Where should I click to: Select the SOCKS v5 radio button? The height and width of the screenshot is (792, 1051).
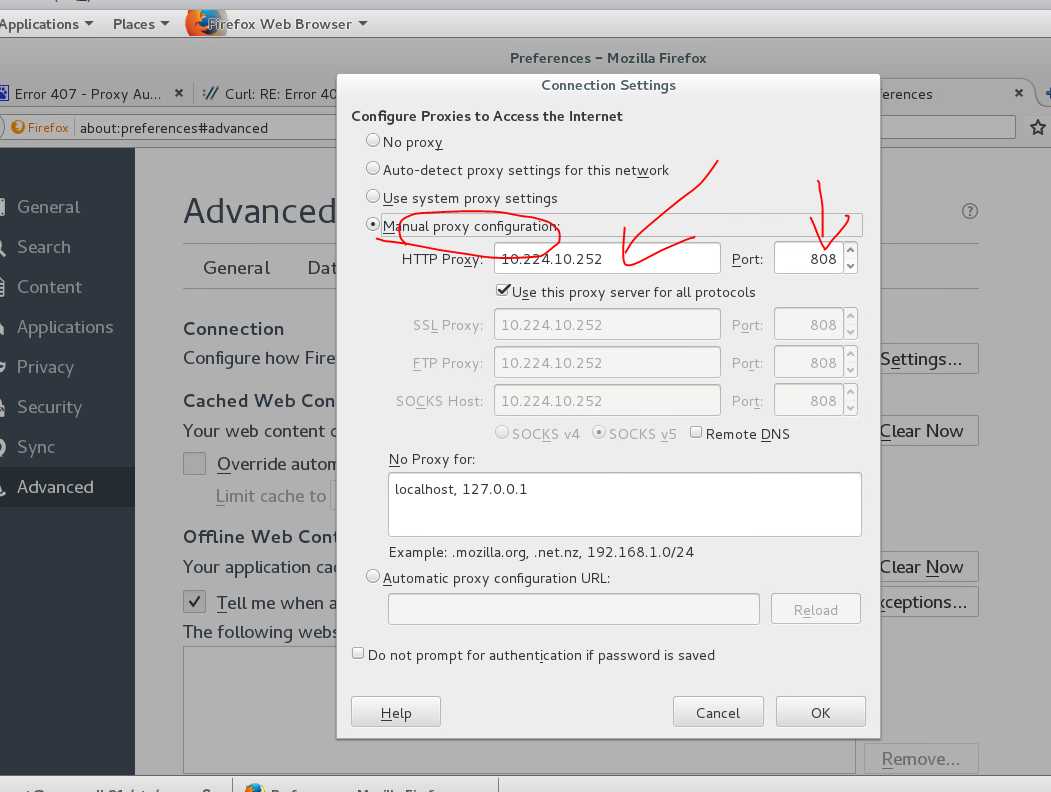[599, 432]
